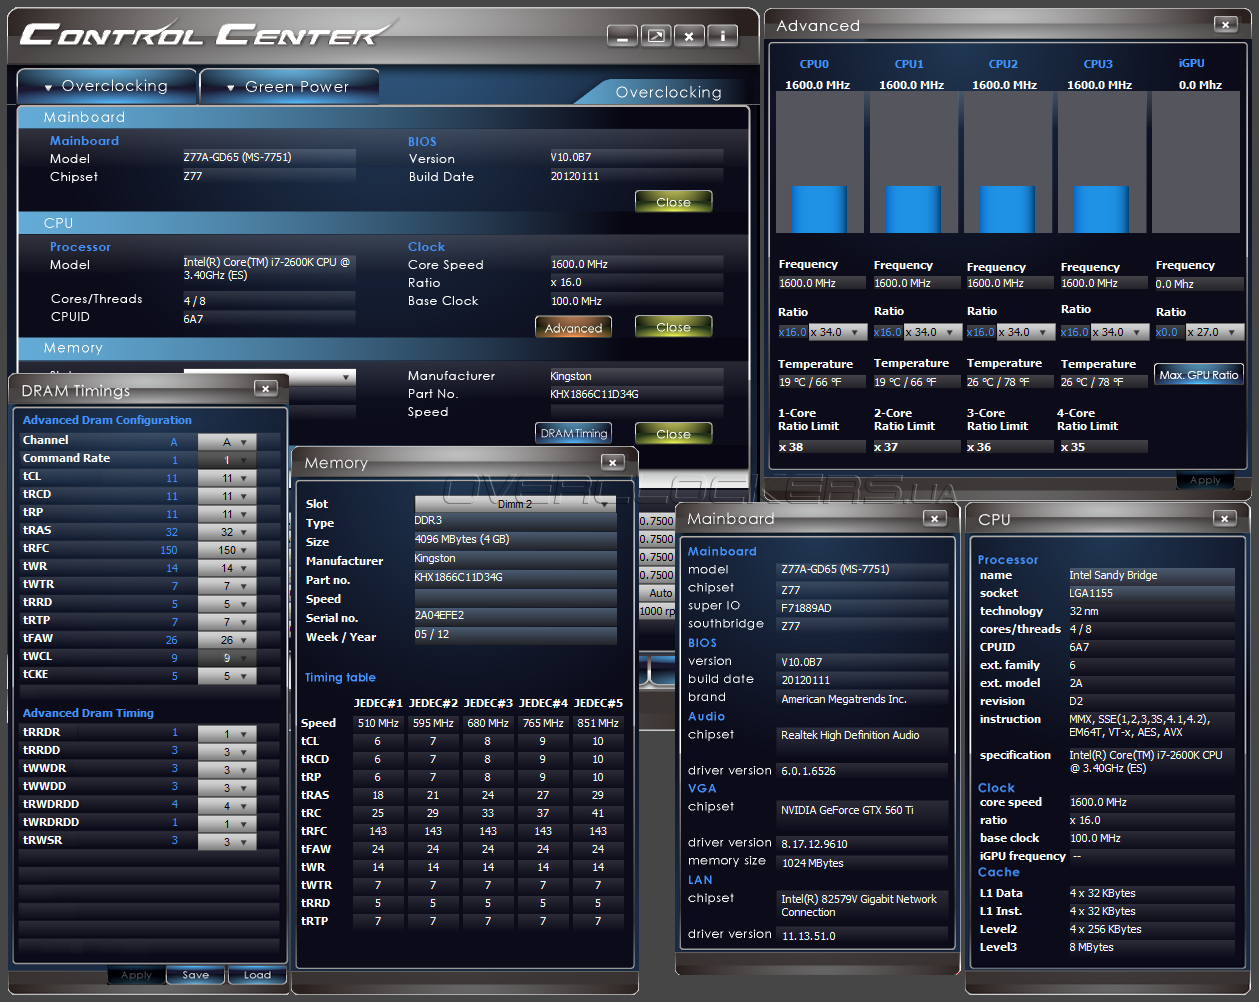Click the JEDEC#1 column header
The width and height of the screenshot is (1259, 1002).
click(378, 703)
